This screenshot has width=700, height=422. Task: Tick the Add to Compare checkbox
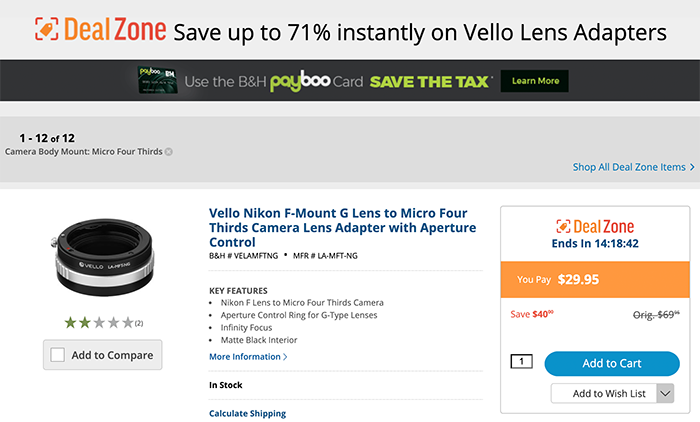click(58, 355)
